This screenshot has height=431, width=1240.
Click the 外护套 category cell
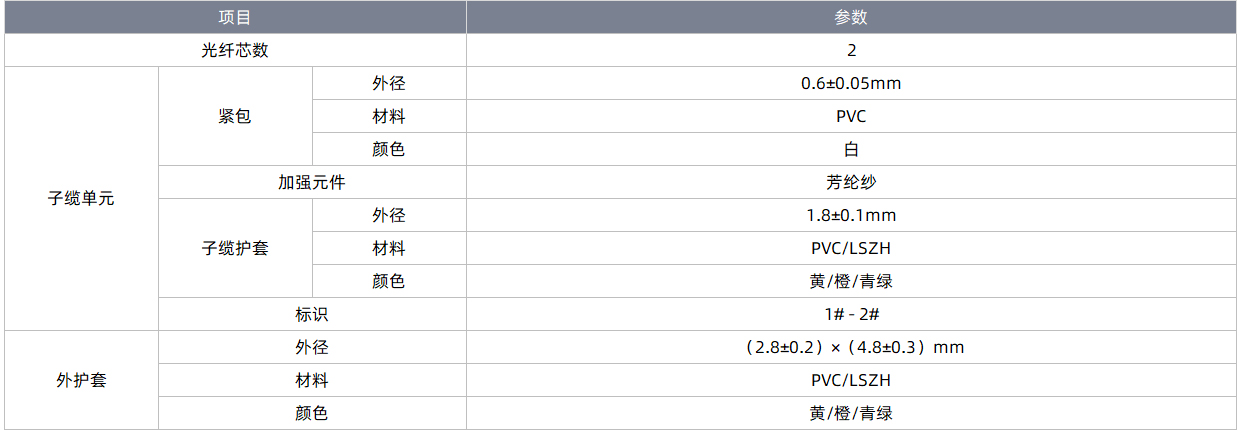point(82,381)
